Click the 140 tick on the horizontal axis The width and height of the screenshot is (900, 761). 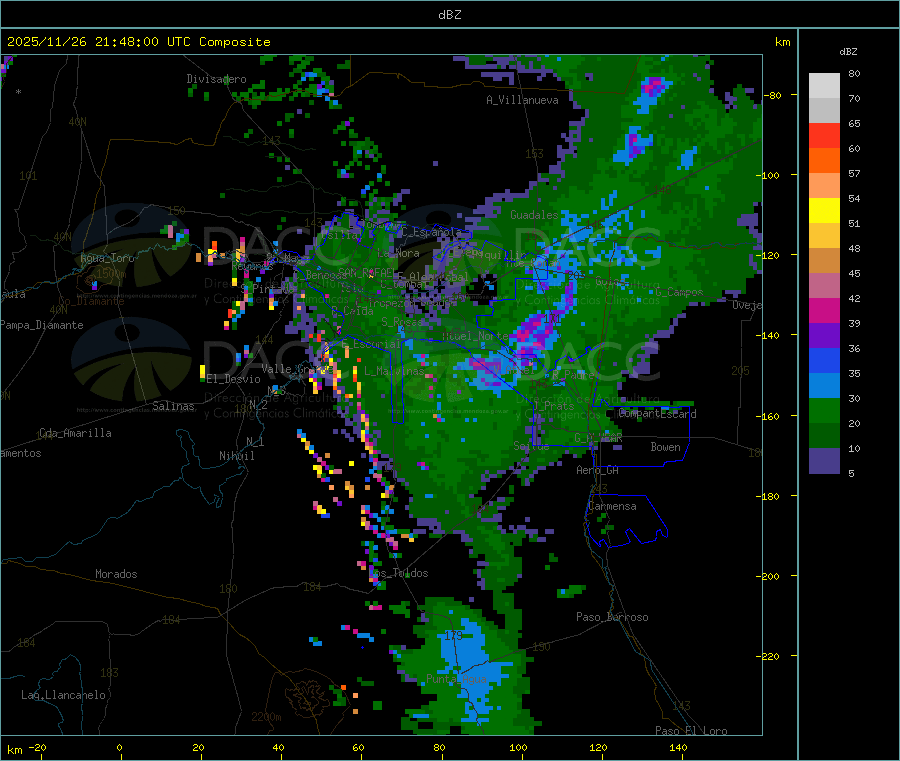[x=678, y=747]
